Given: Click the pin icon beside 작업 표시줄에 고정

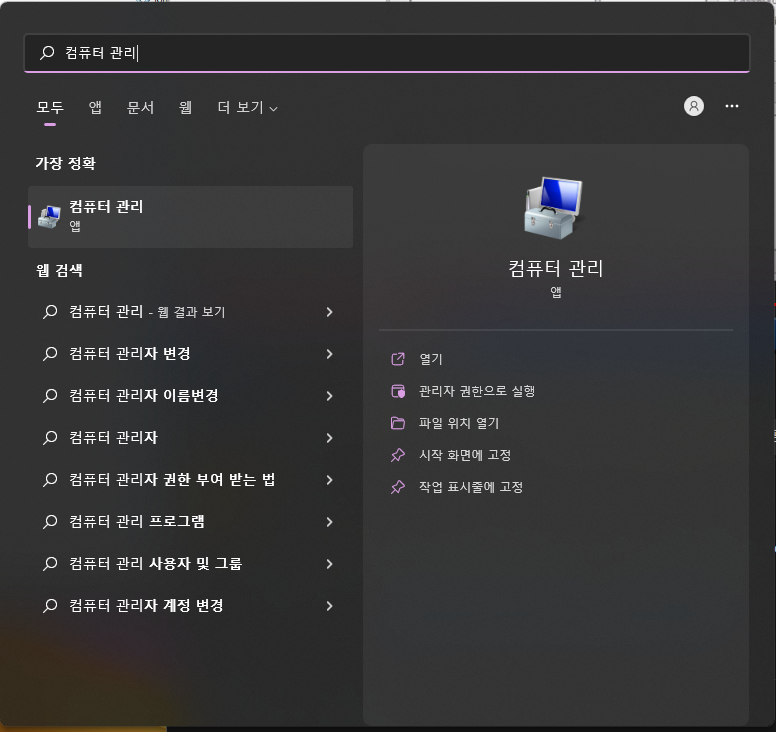Looking at the screenshot, I should tap(398, 487).
